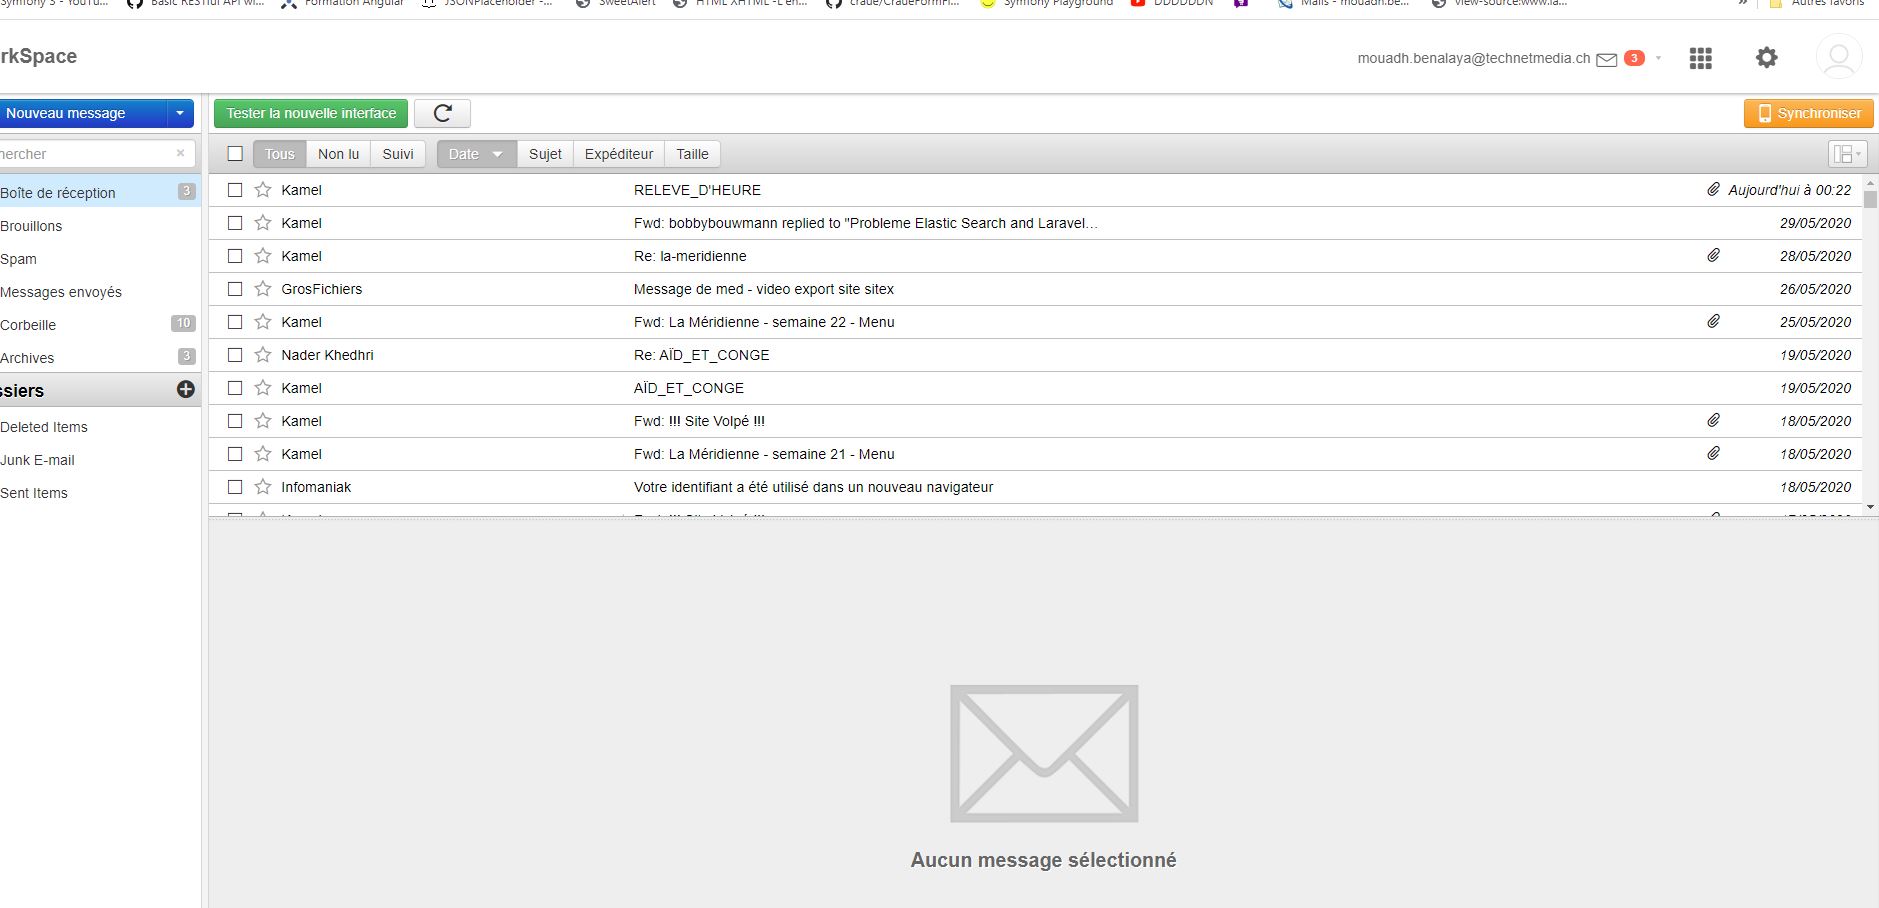Star the GrosFichiers message
Screen dimensions: 1879x908
coord(263,289)
